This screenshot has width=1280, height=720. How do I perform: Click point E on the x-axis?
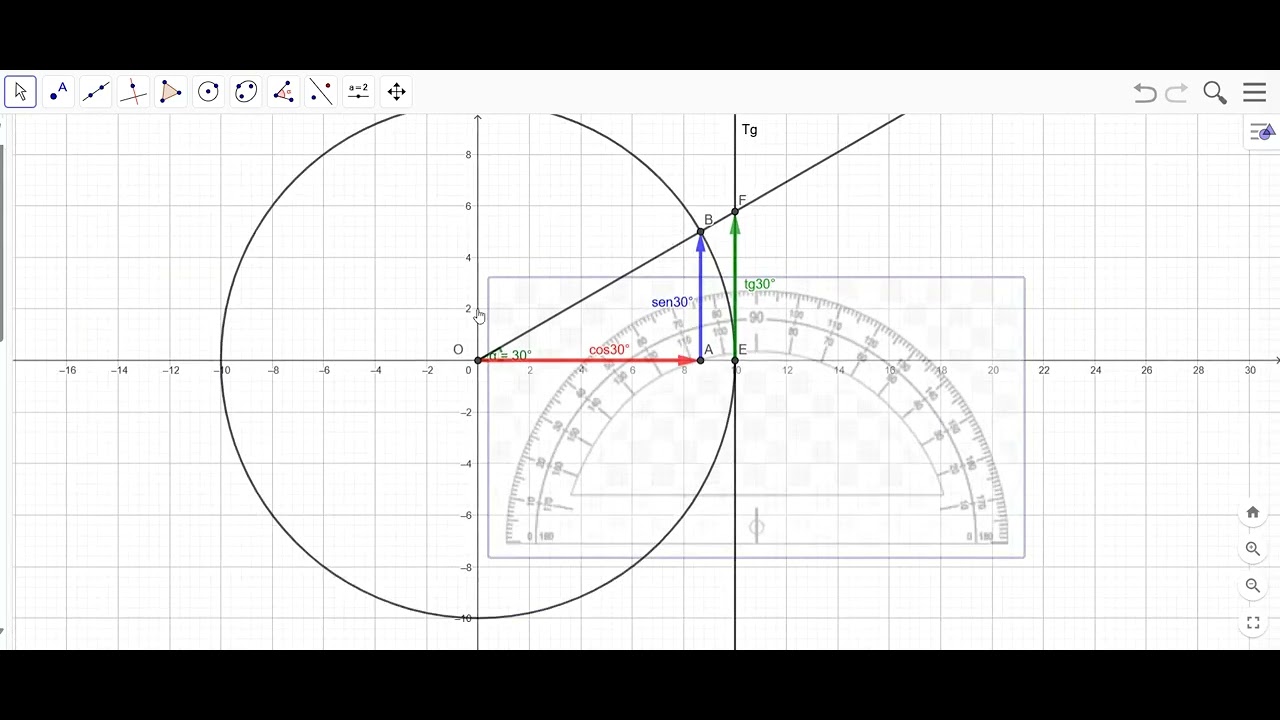pos(735,360)
